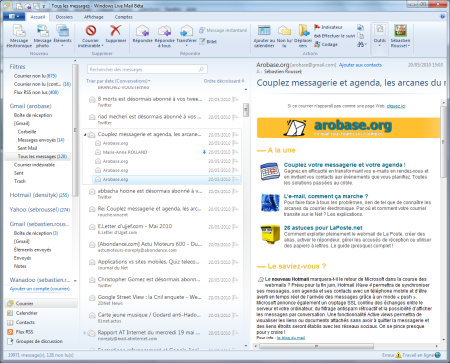The width and height of the screenshot is (450, 363).
Task: Switch to the Dossiers tab
Action: [64, 17]
